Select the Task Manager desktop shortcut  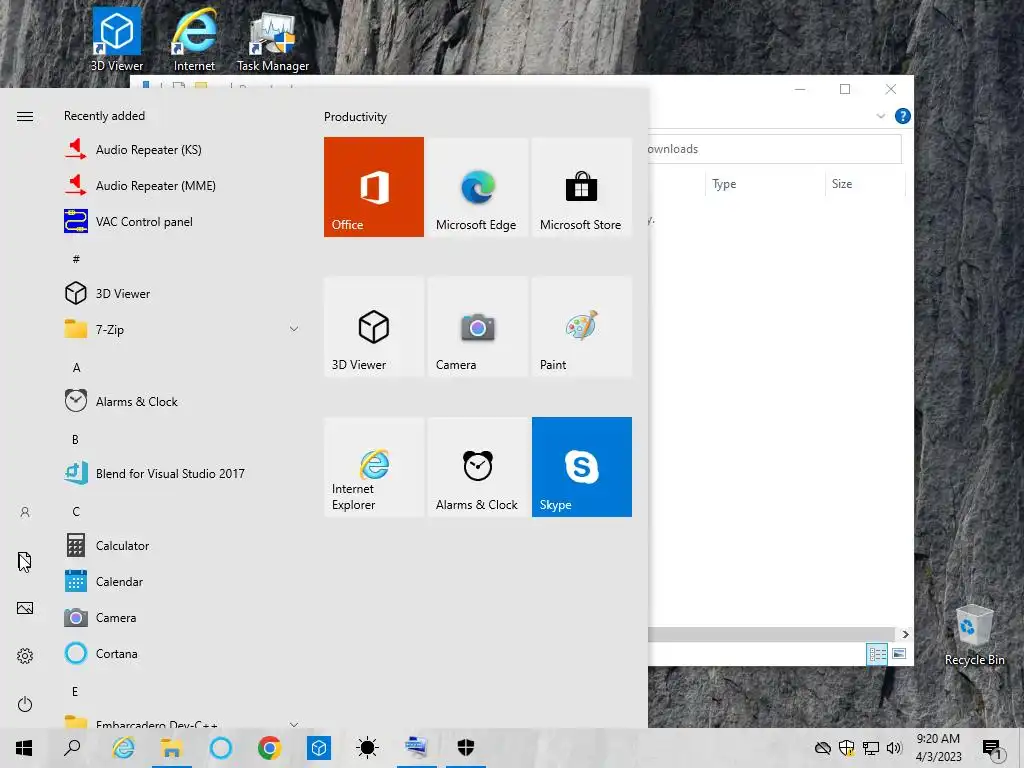tap(273, 42)
